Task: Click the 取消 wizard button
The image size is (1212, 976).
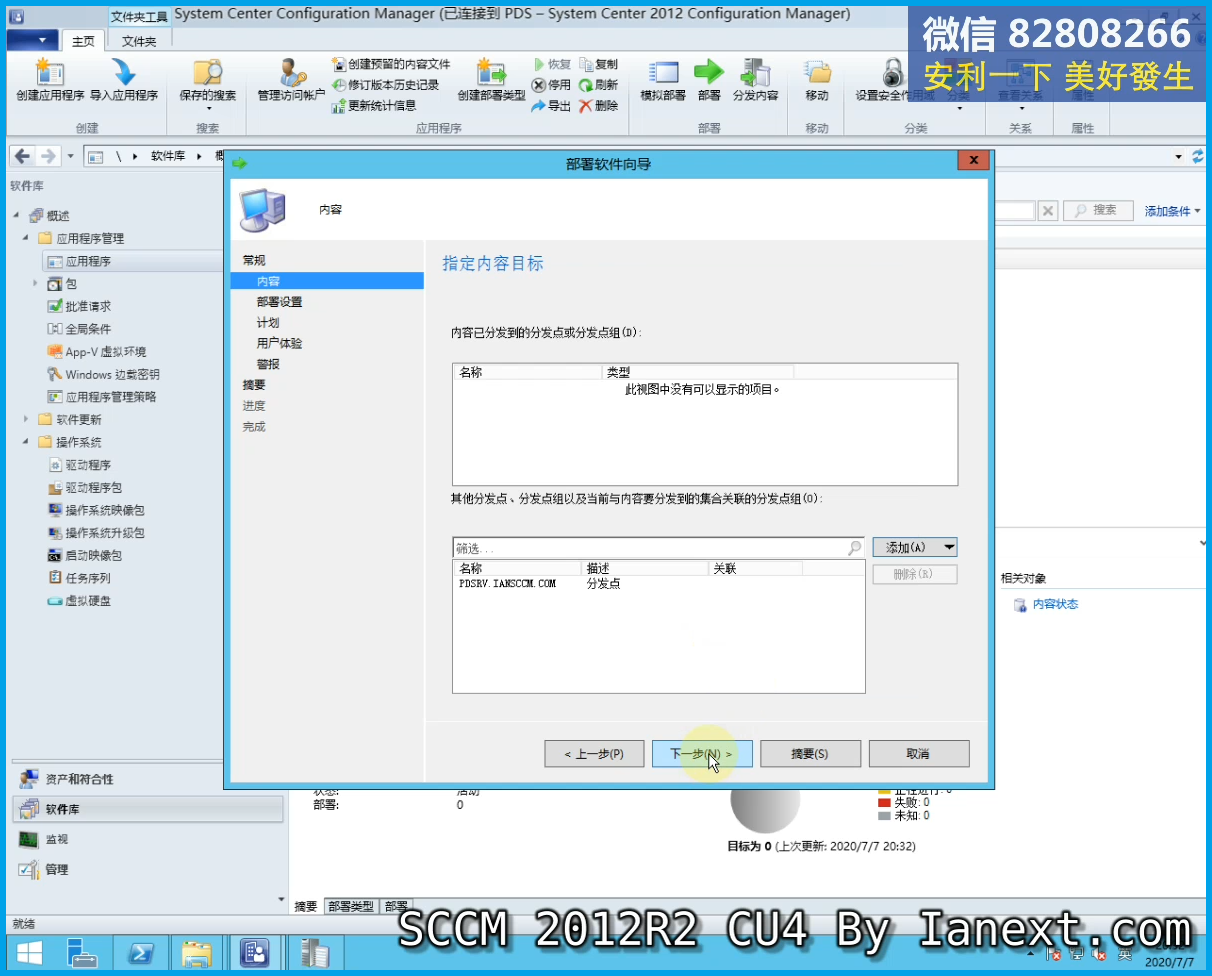Action: (x=918, y=753)
